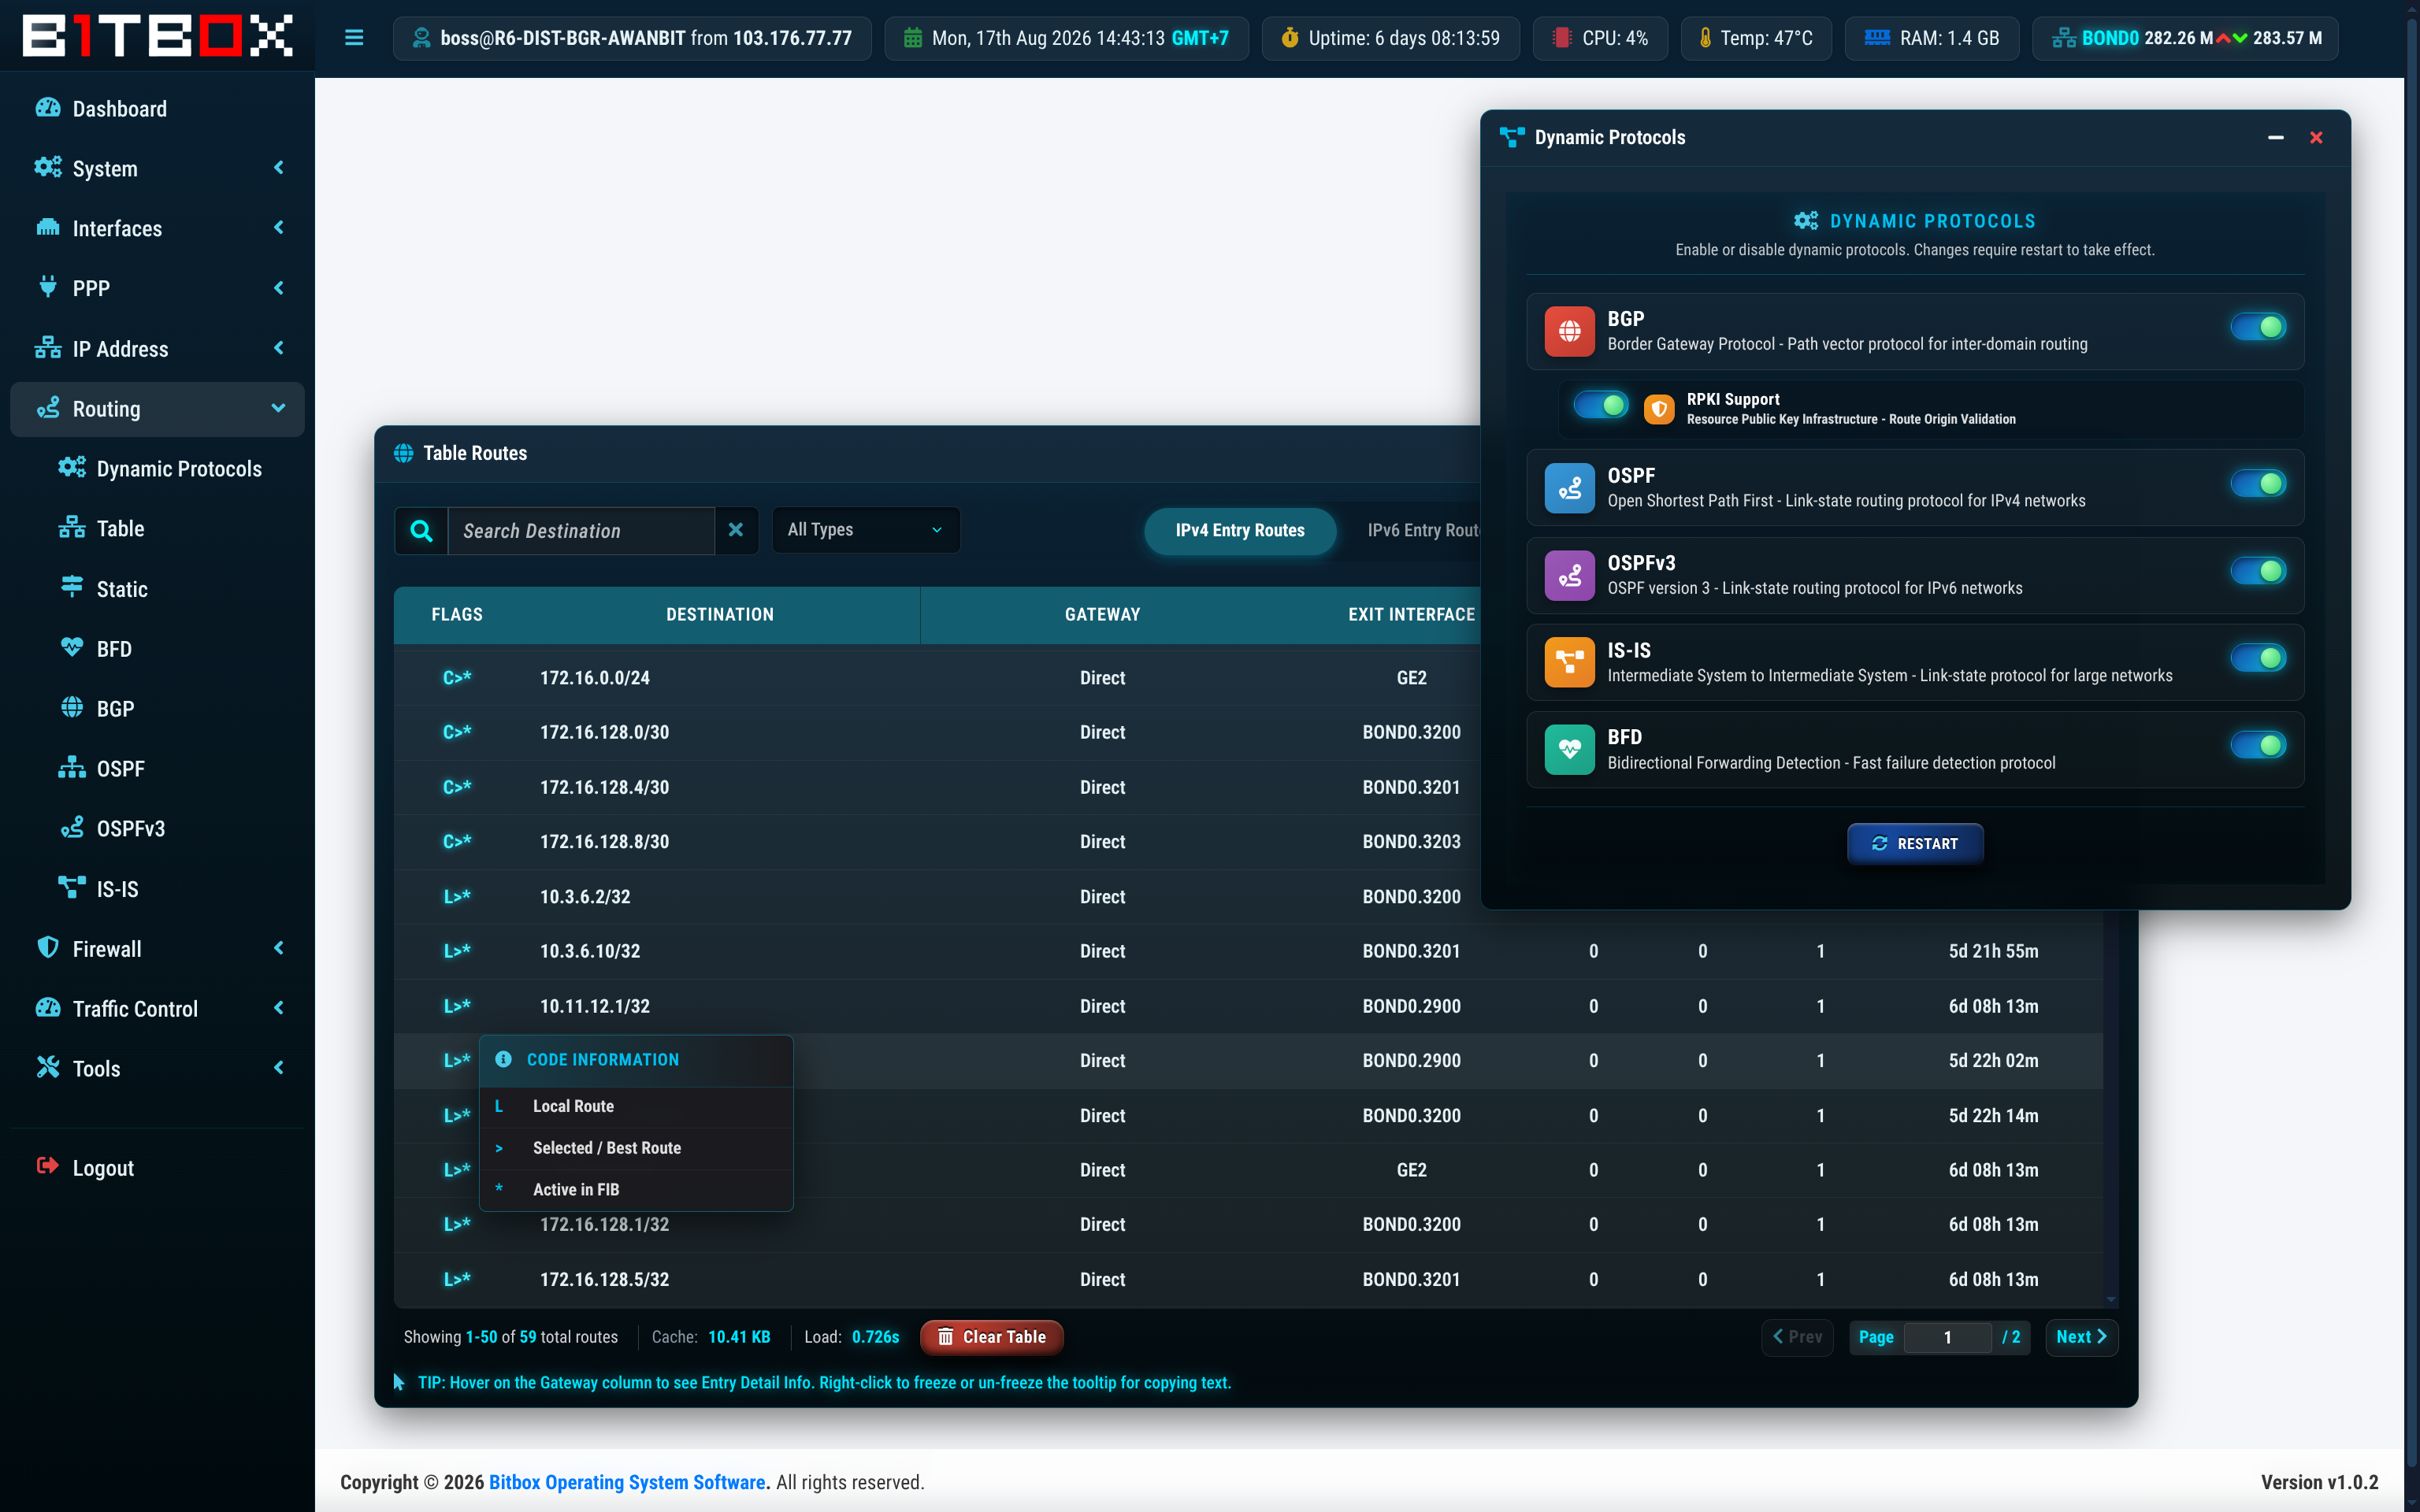Switch to the IPv6 Entry Routes tab

pyautogui.click(x=1422, y=530)
